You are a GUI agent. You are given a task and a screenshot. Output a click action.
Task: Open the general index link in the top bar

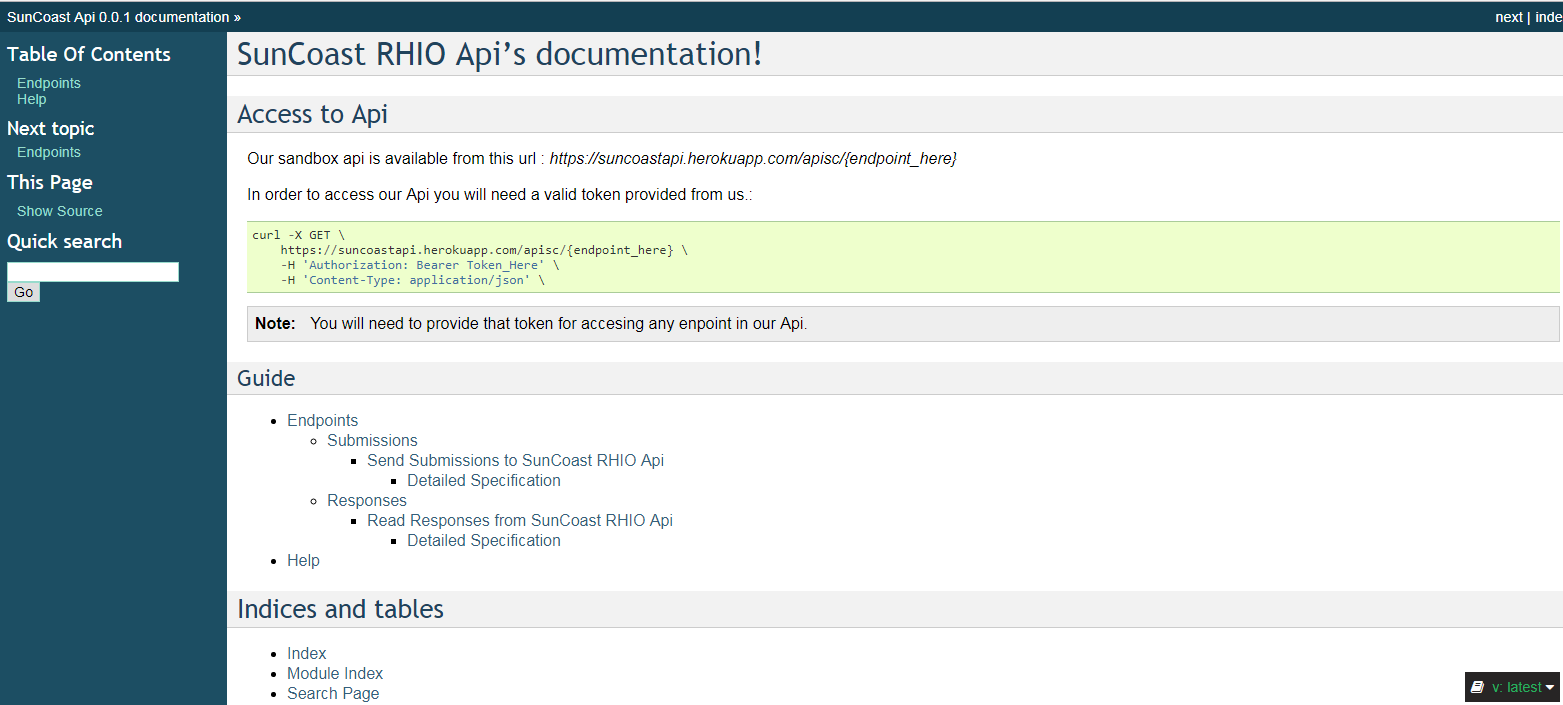tap(1549, 17)
